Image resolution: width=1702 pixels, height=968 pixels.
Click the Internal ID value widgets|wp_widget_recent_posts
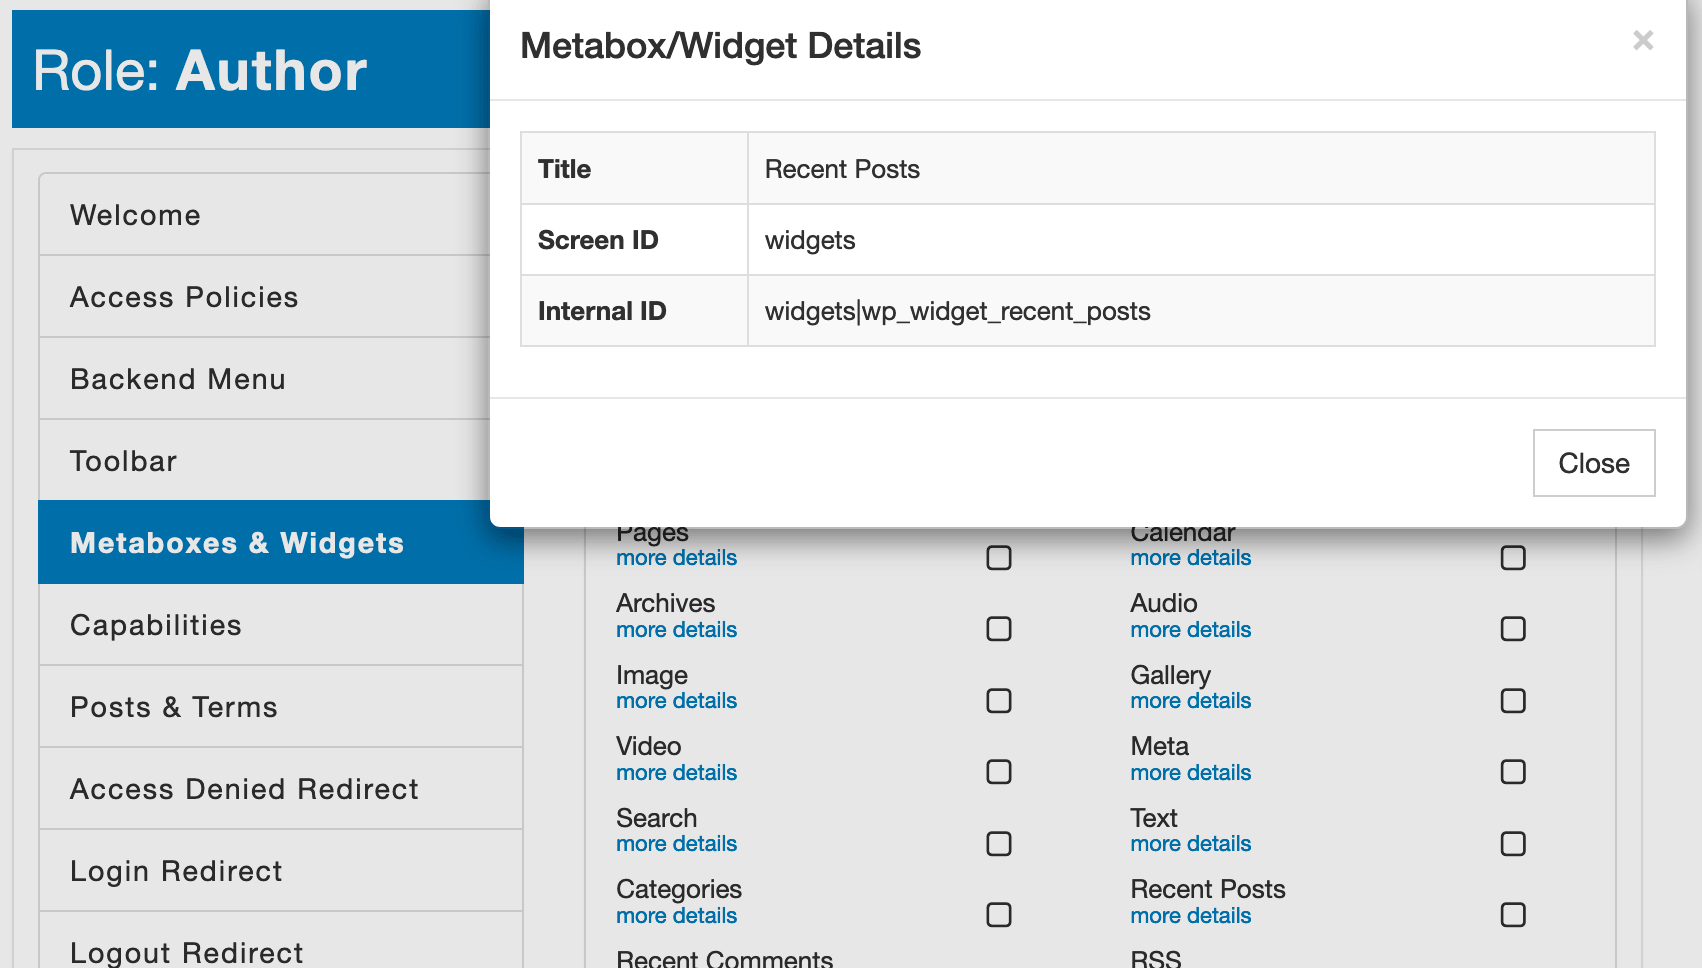tap(957, 312)
